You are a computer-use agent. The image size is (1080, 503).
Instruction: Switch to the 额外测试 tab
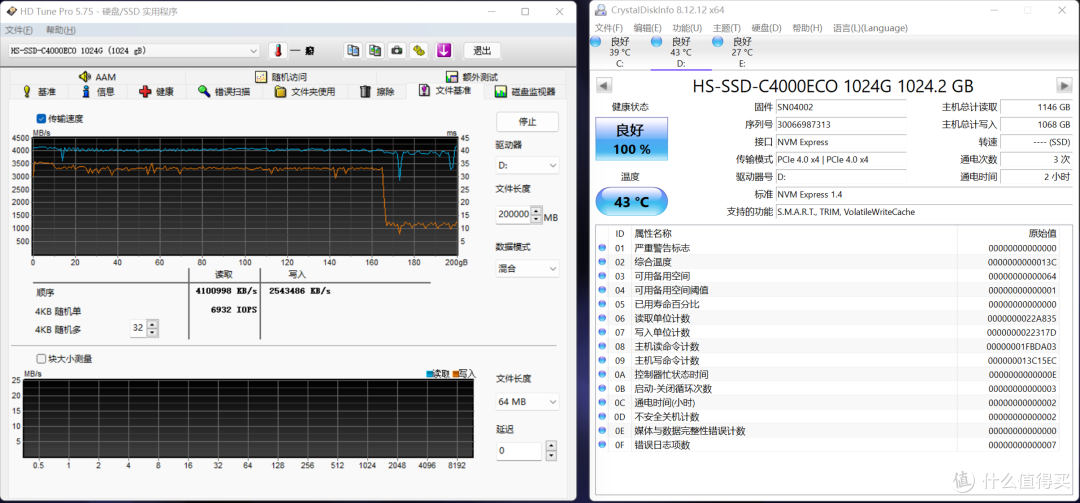pyautogui.click(x=471, y=76)
